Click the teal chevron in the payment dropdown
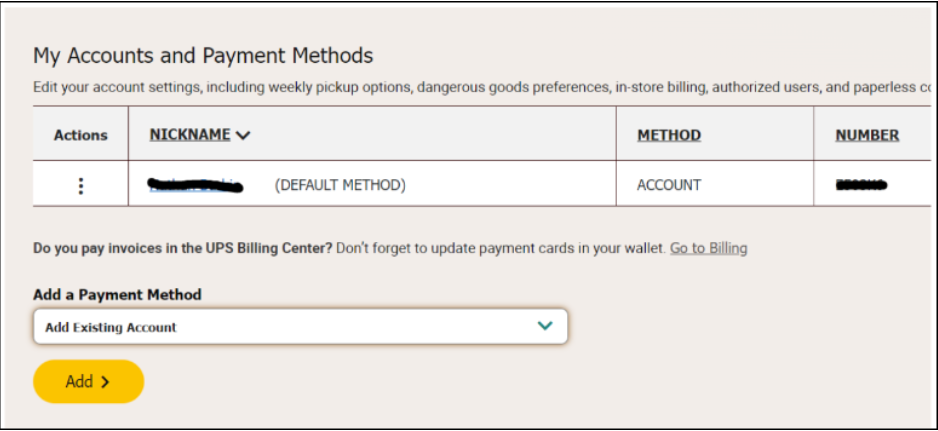The height and width of the screenshot is (431, 938). pyautogui.click(x=545, y=326)
